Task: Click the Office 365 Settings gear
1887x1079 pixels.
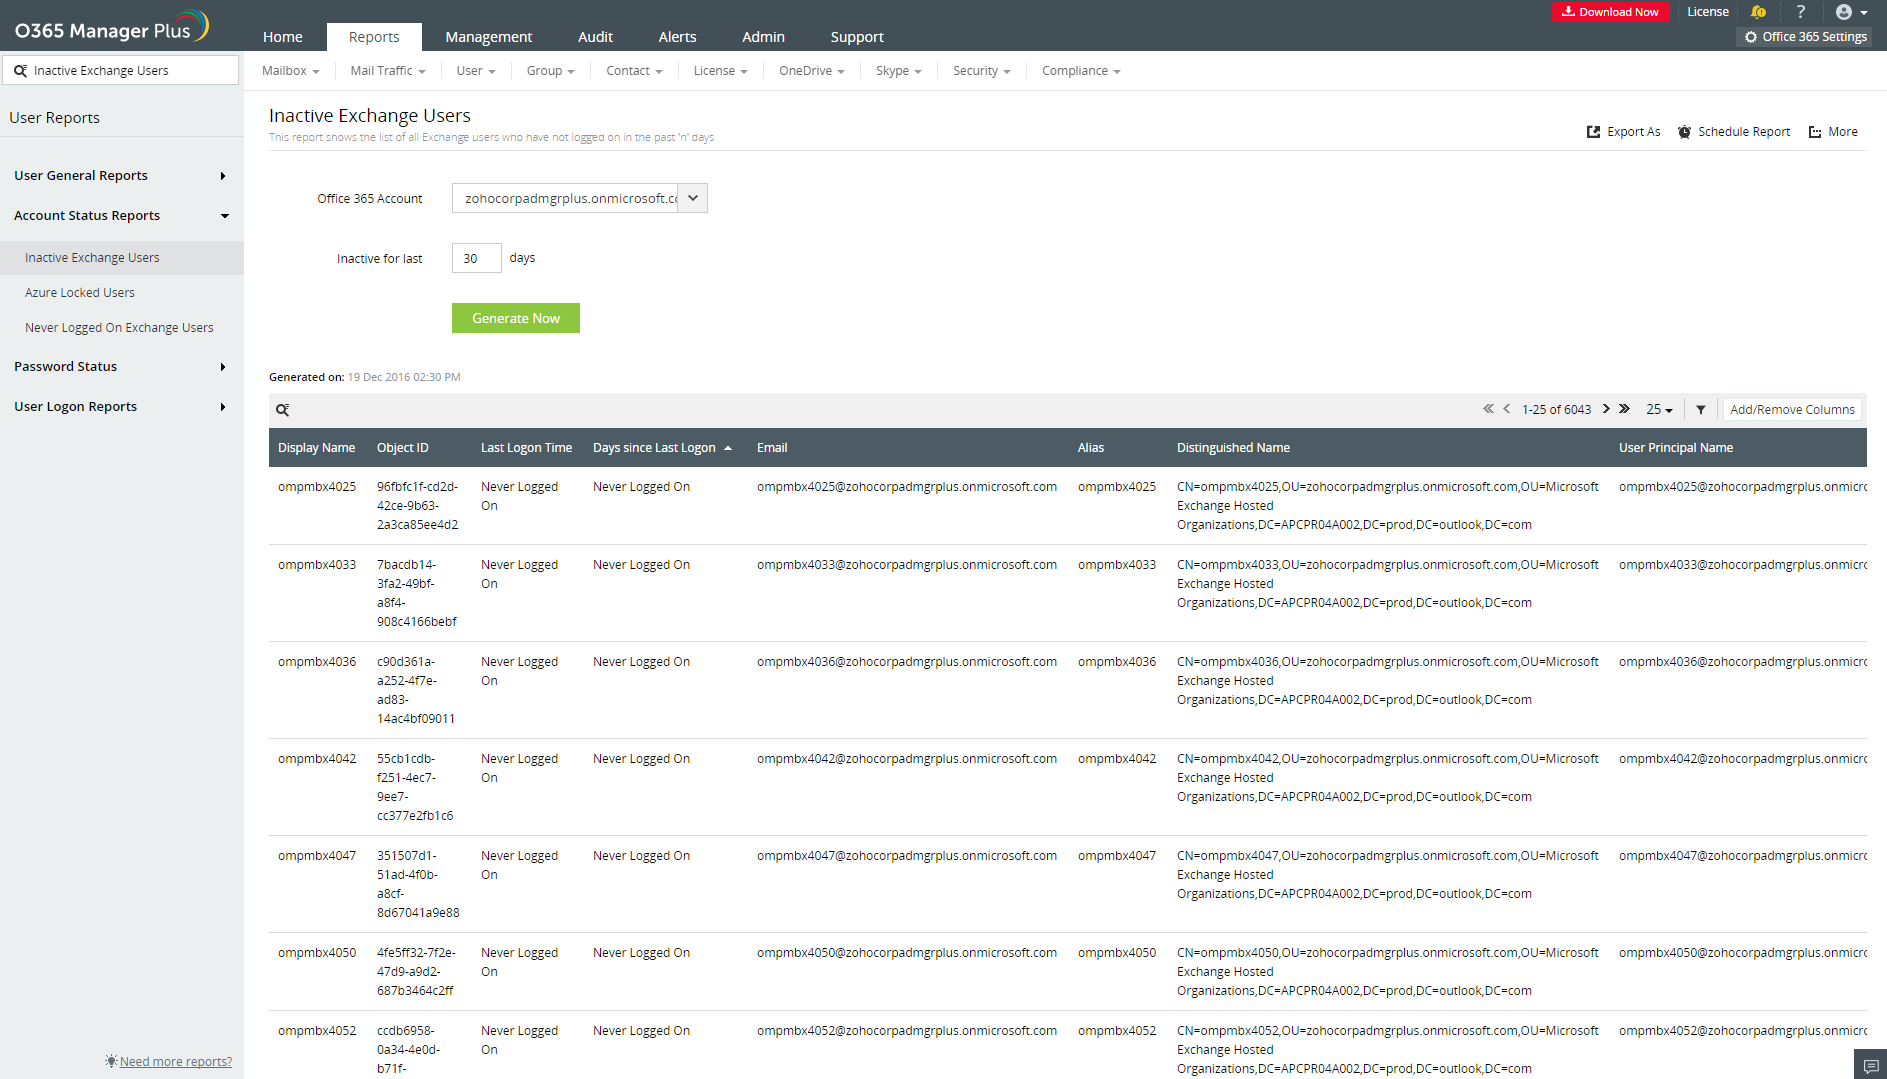Action: (x=1751, y=37)
